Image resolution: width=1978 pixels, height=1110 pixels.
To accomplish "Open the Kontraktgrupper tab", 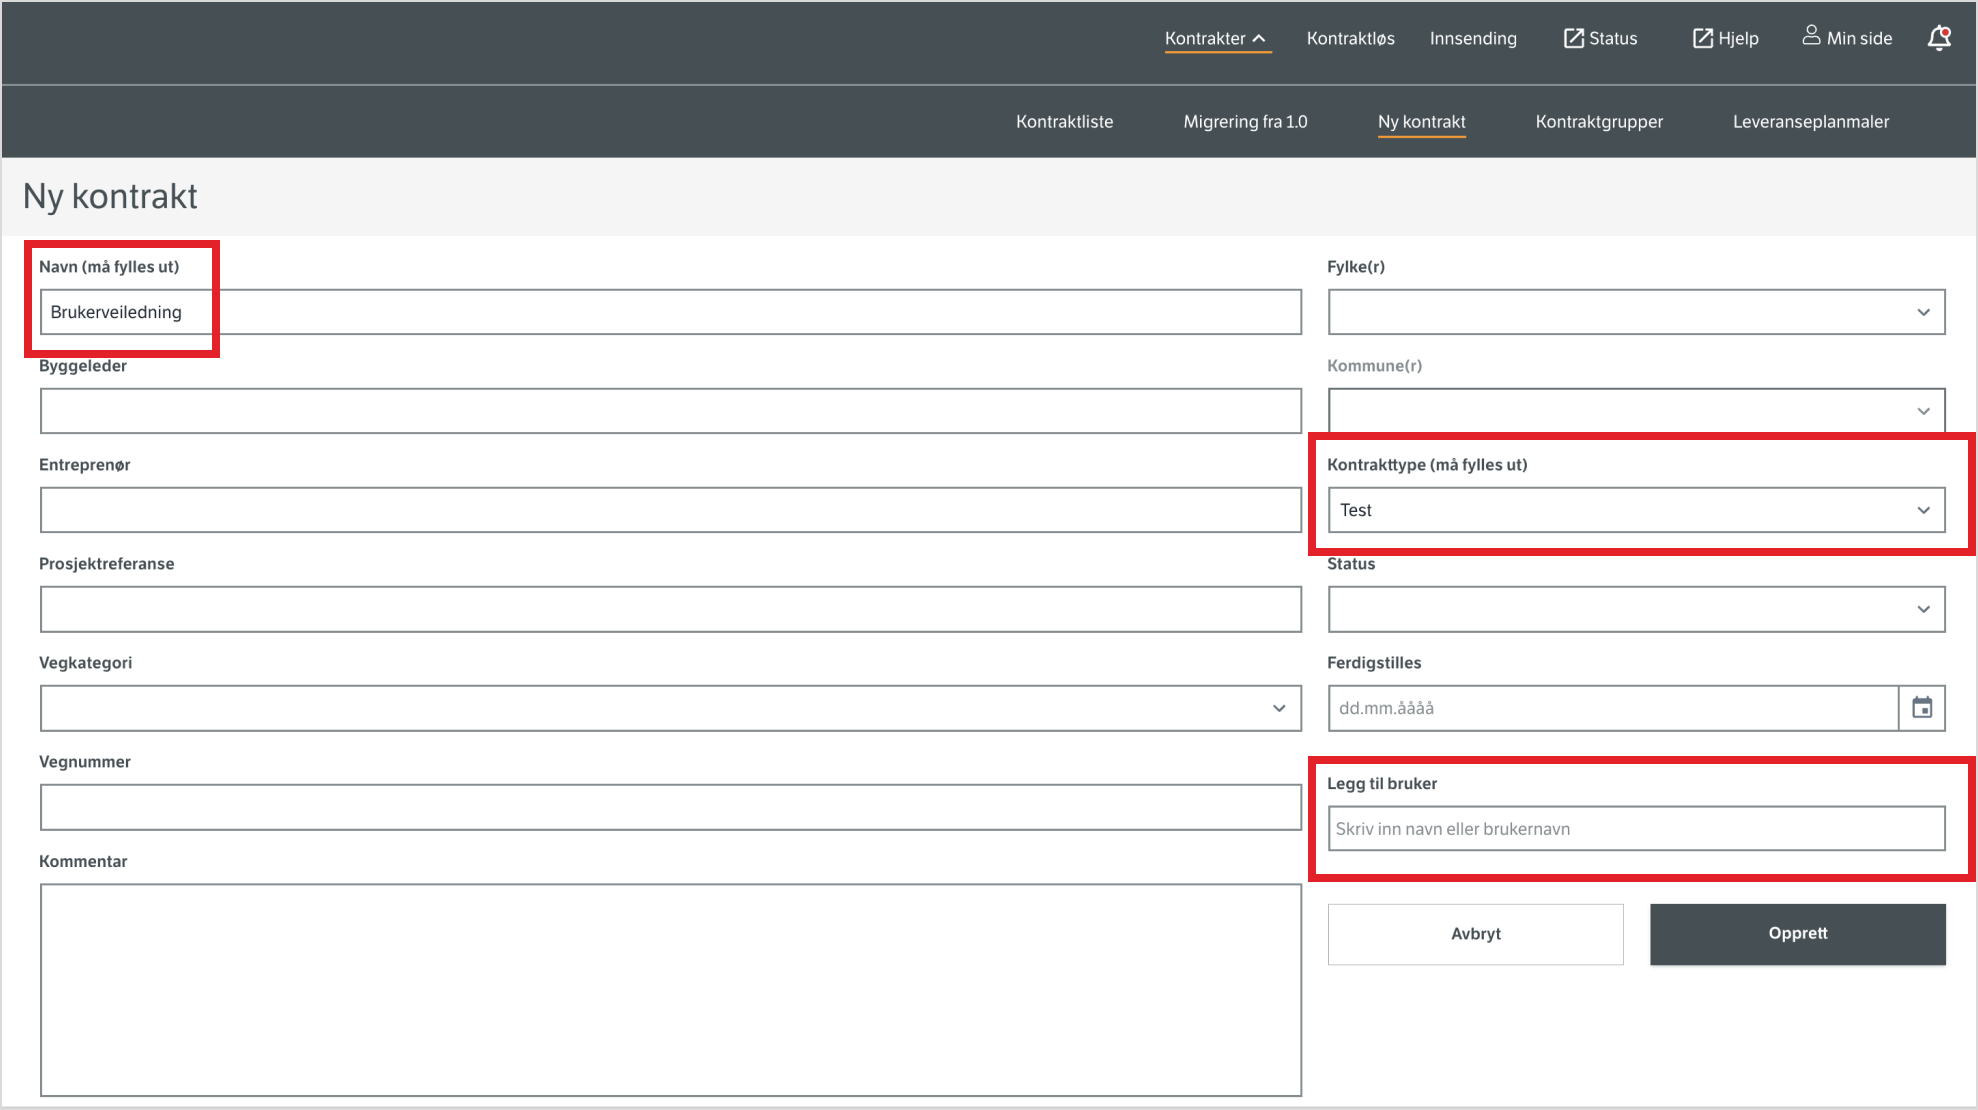I will pos(1599,122).
